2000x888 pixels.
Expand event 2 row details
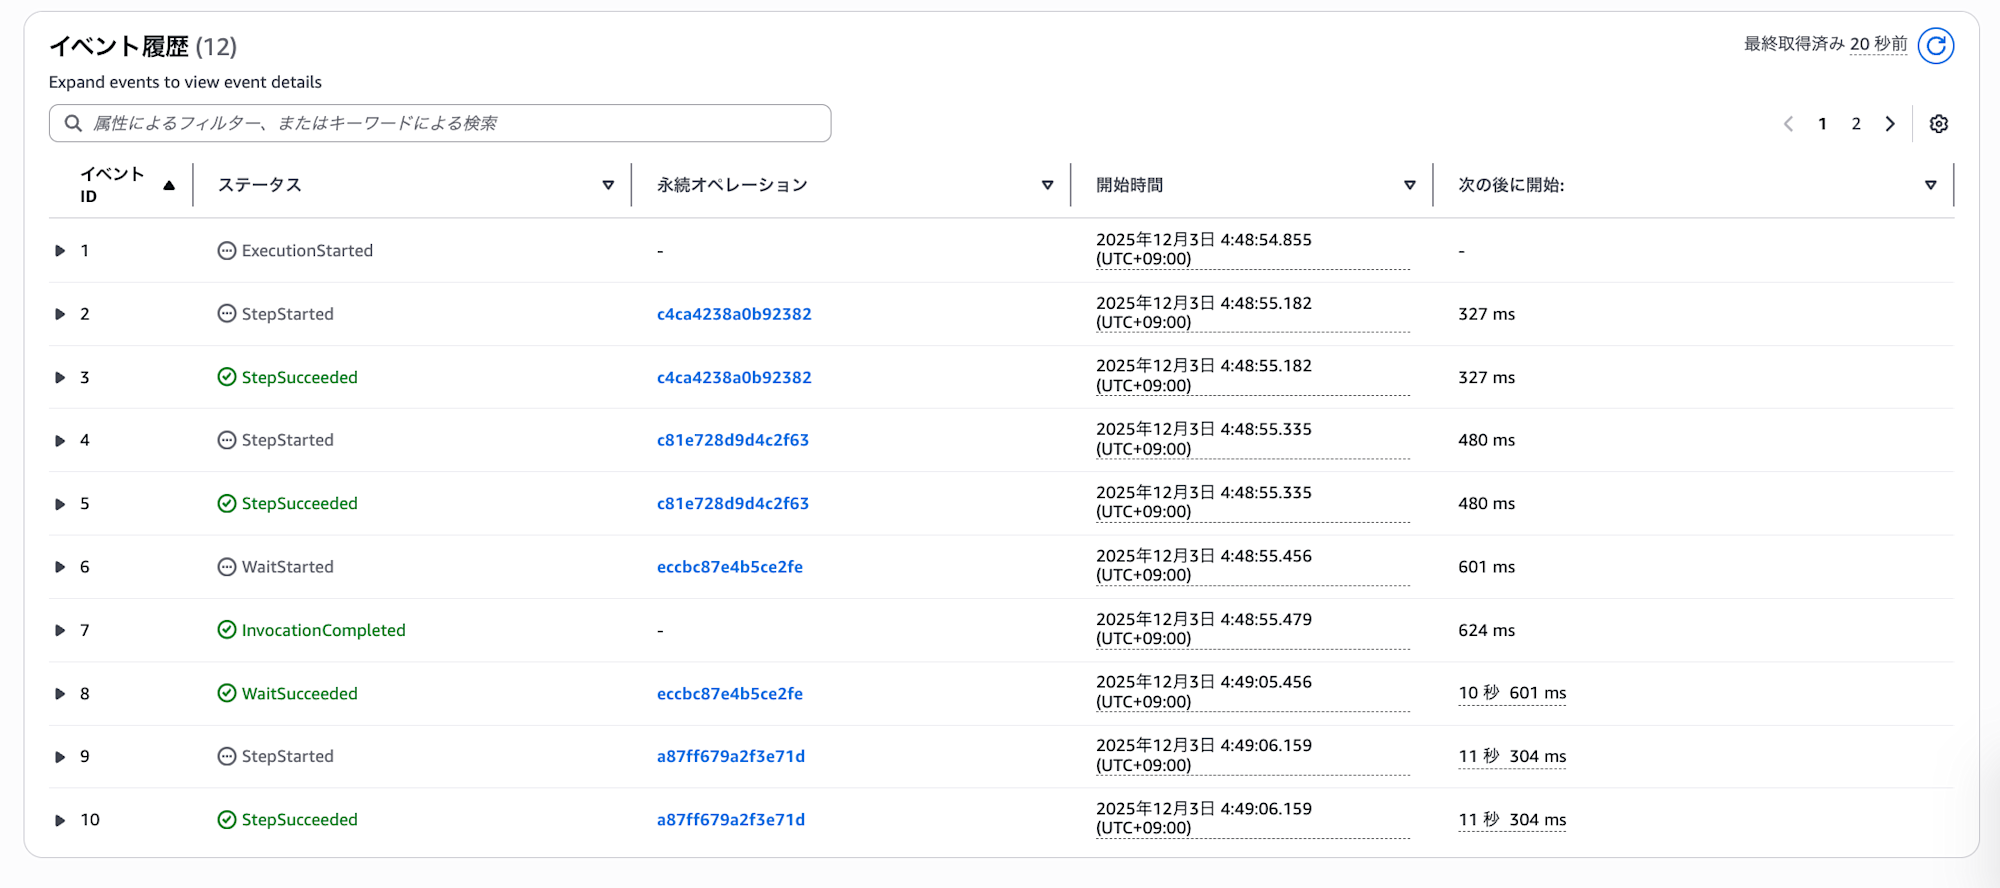click(60, 314)
